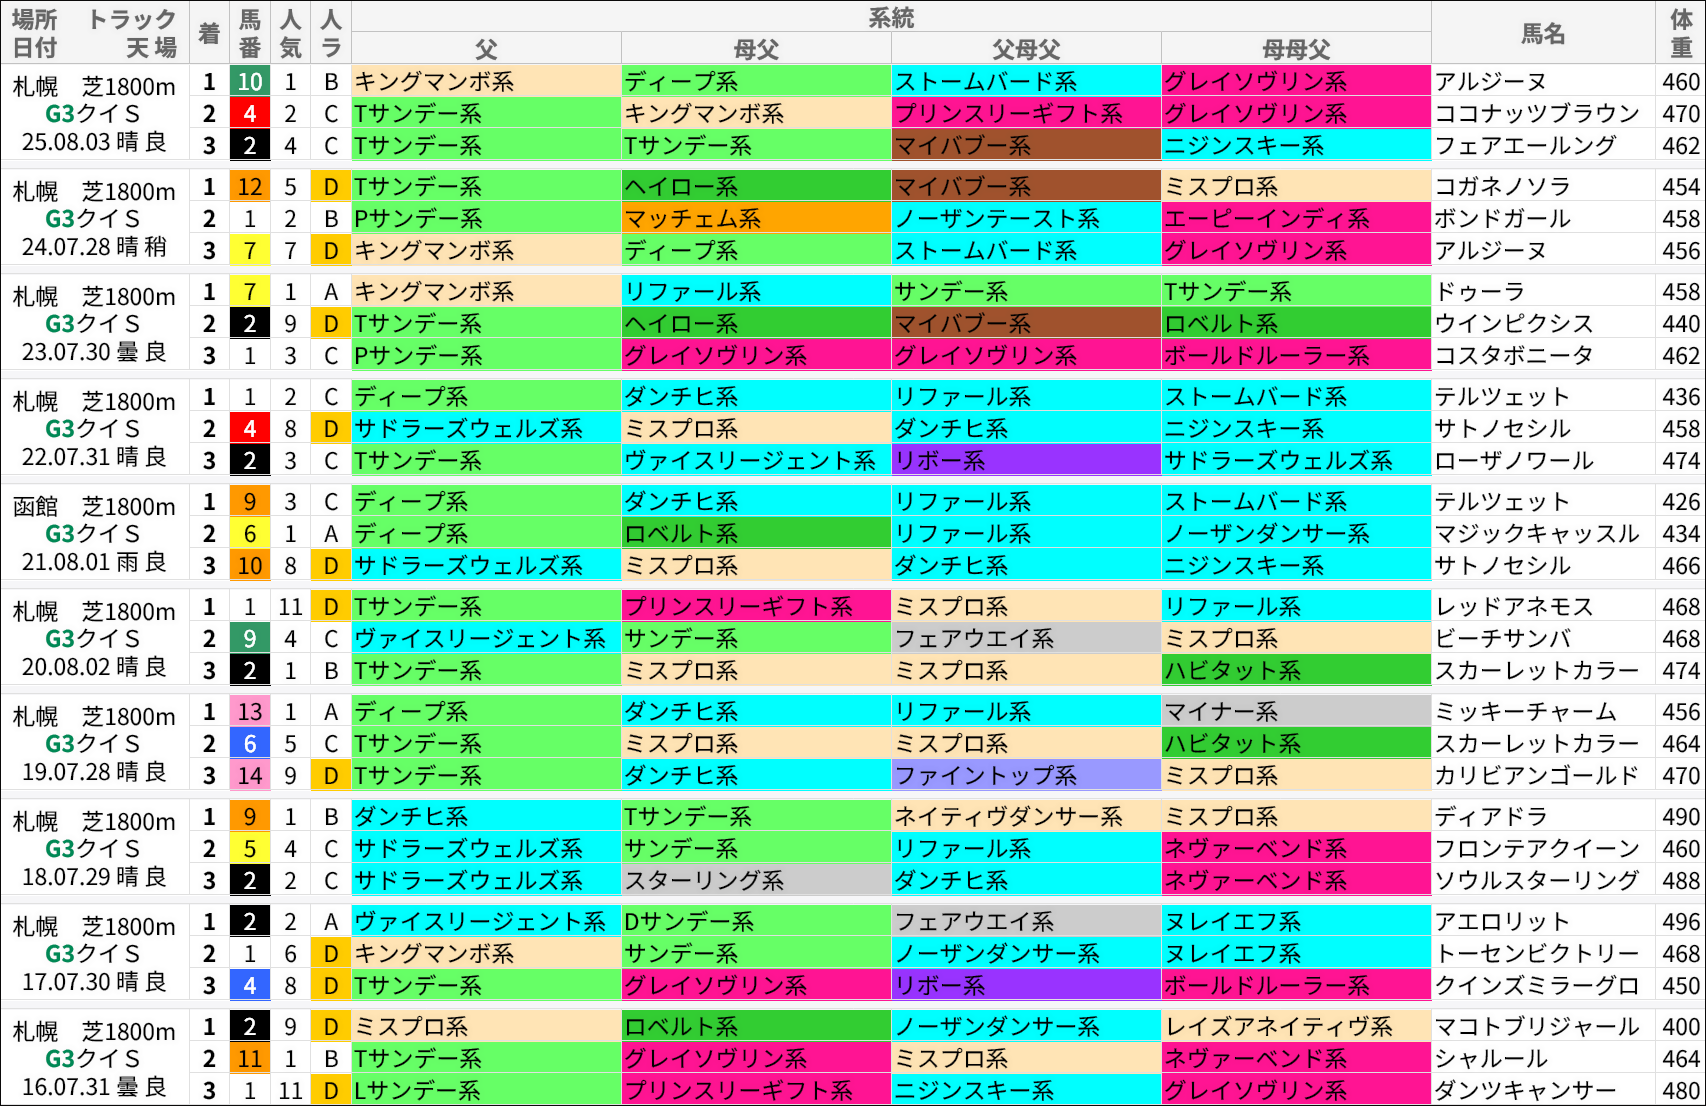Image resolution: width=1706 pixels, height=1106 pixels.
Task: Click the ノーザンテースト系 cell
Action: point(1026,219)
